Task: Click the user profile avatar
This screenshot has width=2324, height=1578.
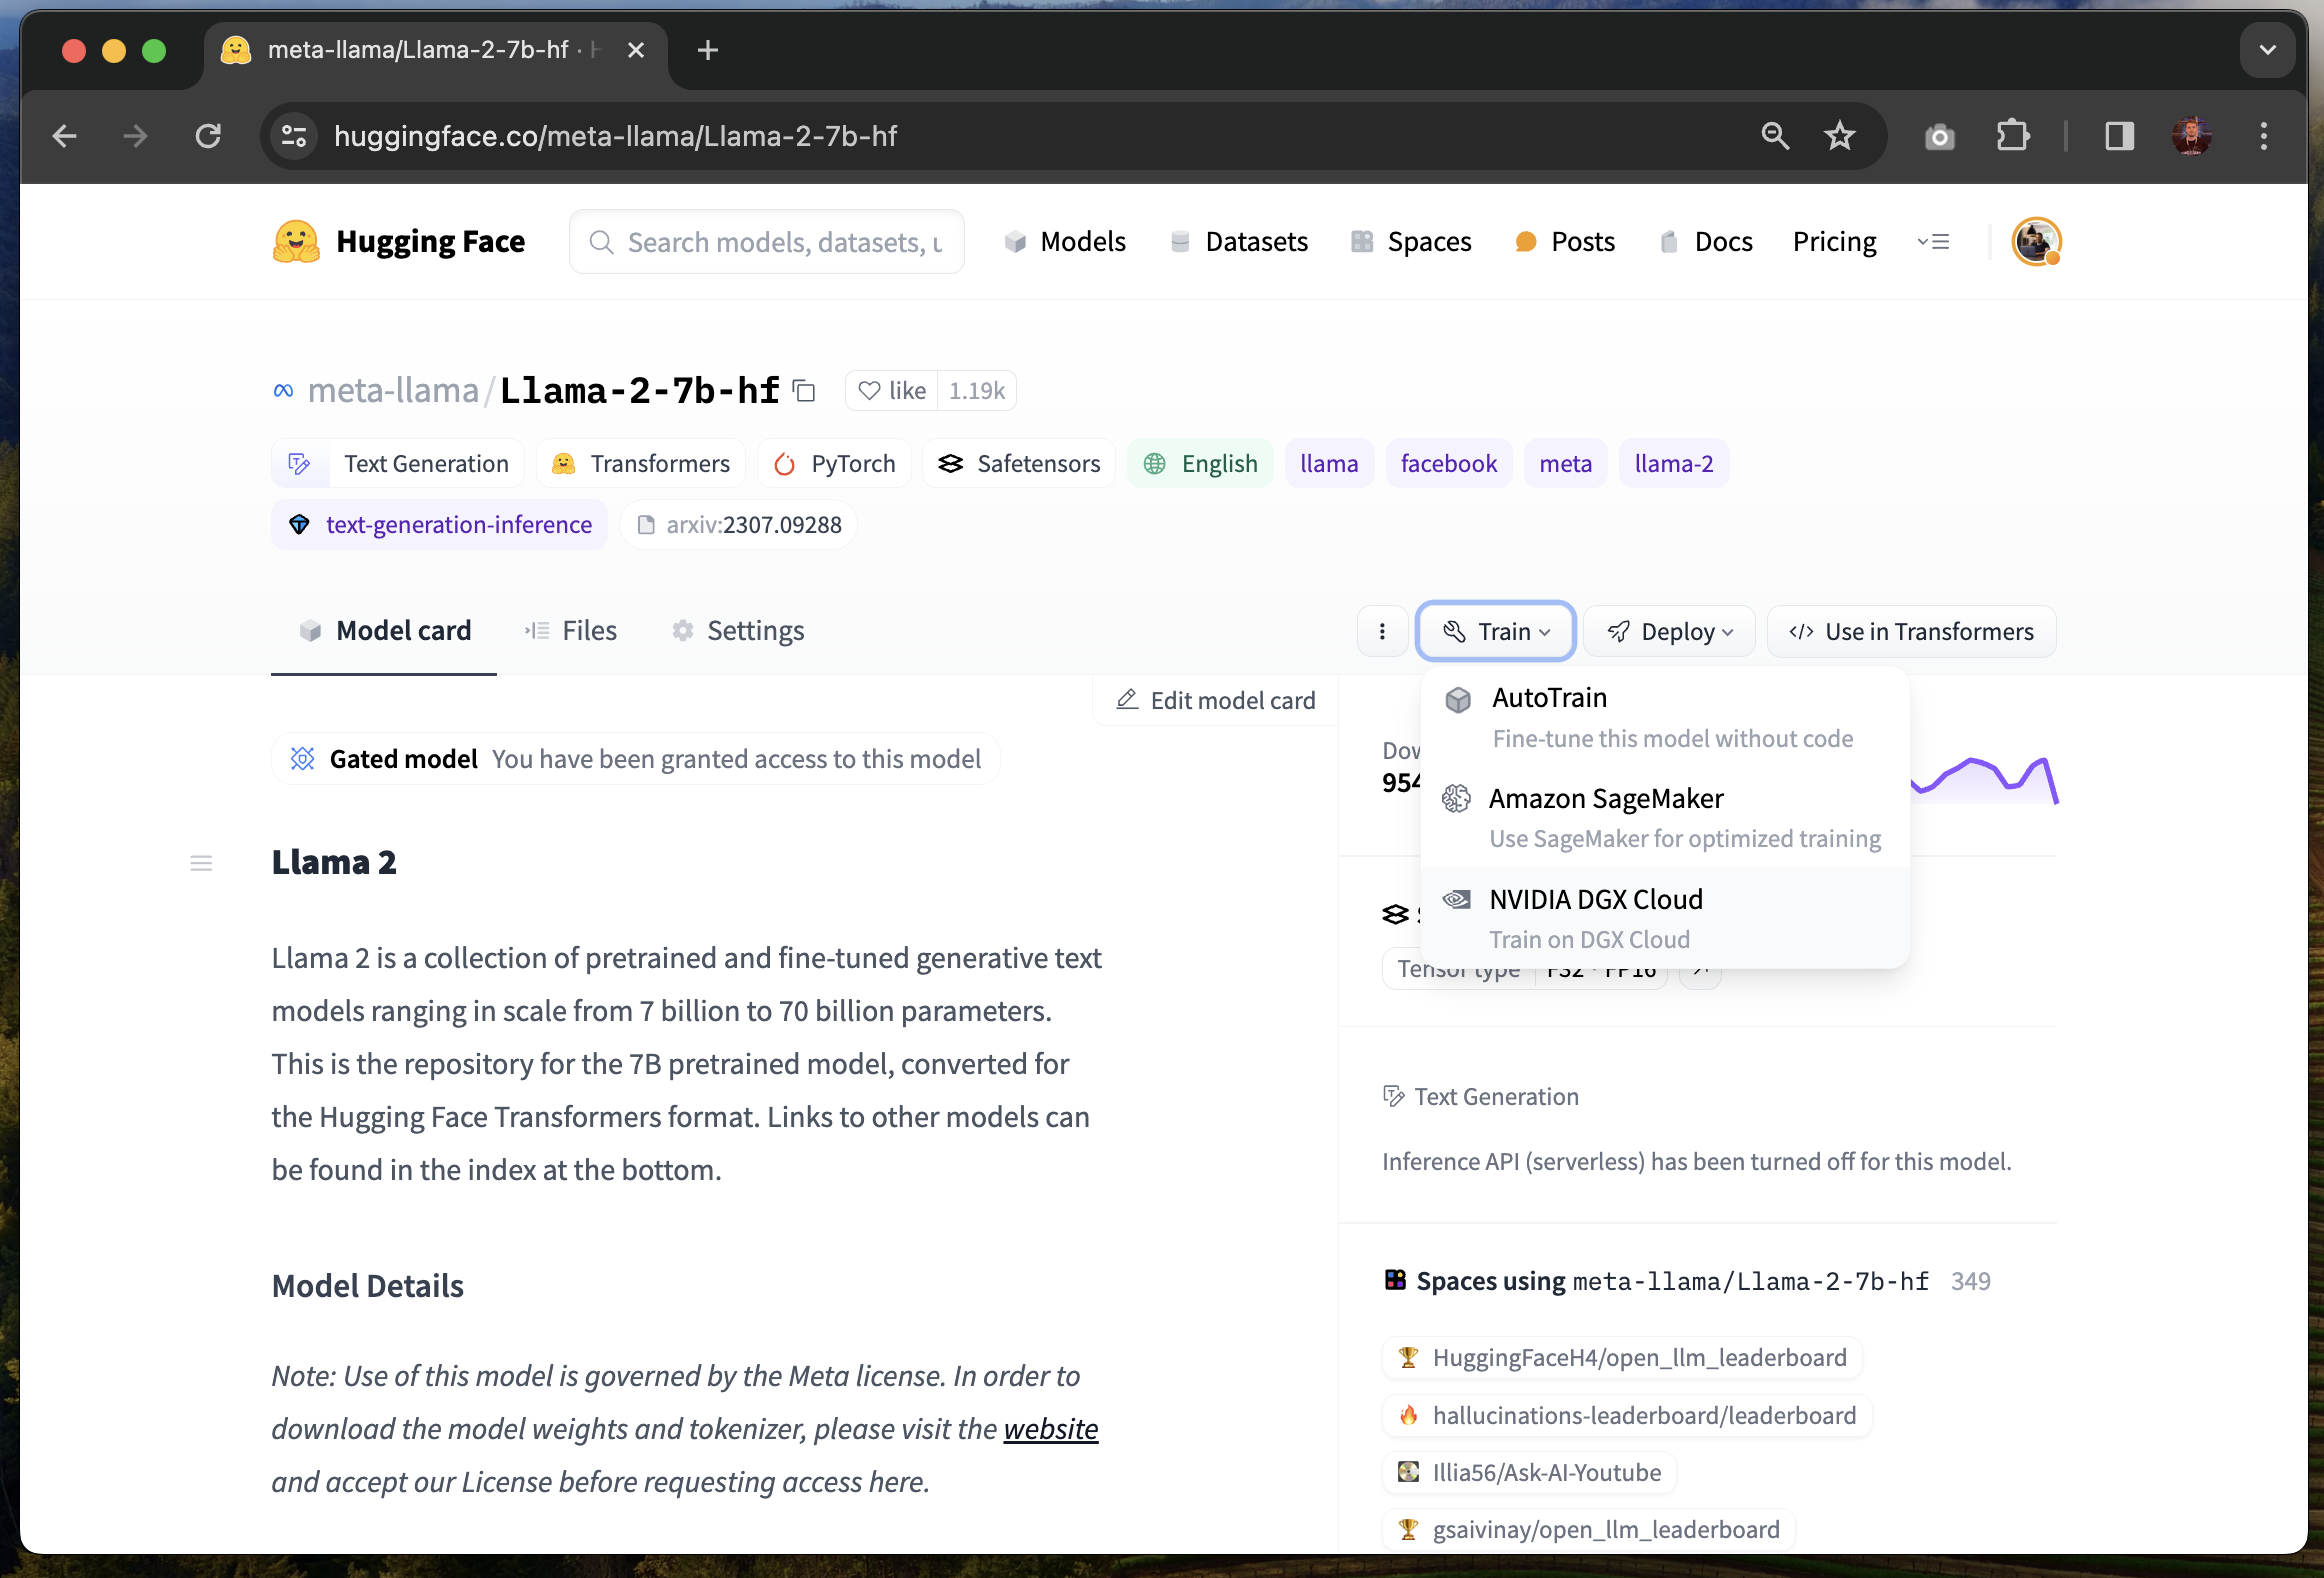Action: 2036,242
